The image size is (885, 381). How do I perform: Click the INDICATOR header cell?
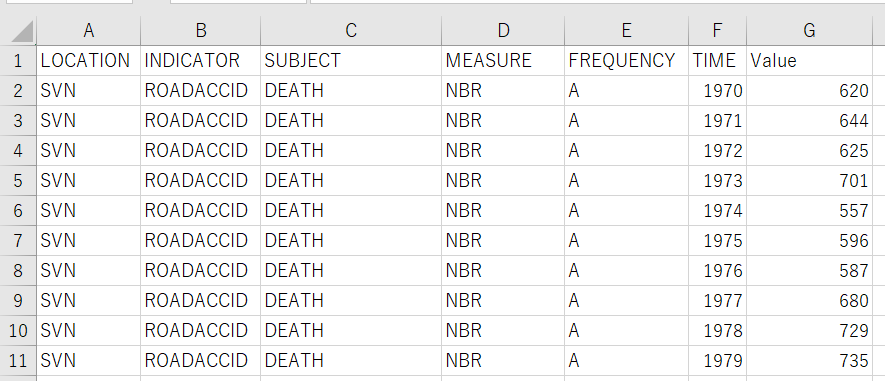click(200, 60)
